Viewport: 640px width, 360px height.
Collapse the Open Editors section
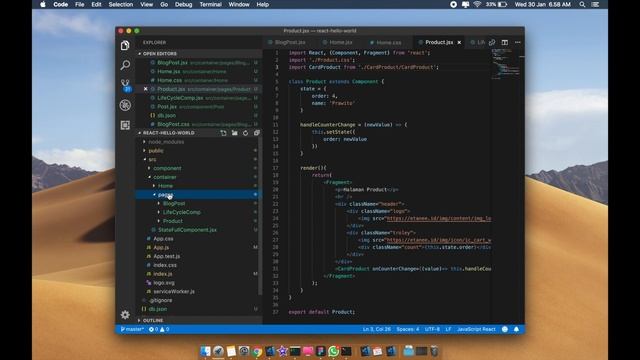[160, 54]
